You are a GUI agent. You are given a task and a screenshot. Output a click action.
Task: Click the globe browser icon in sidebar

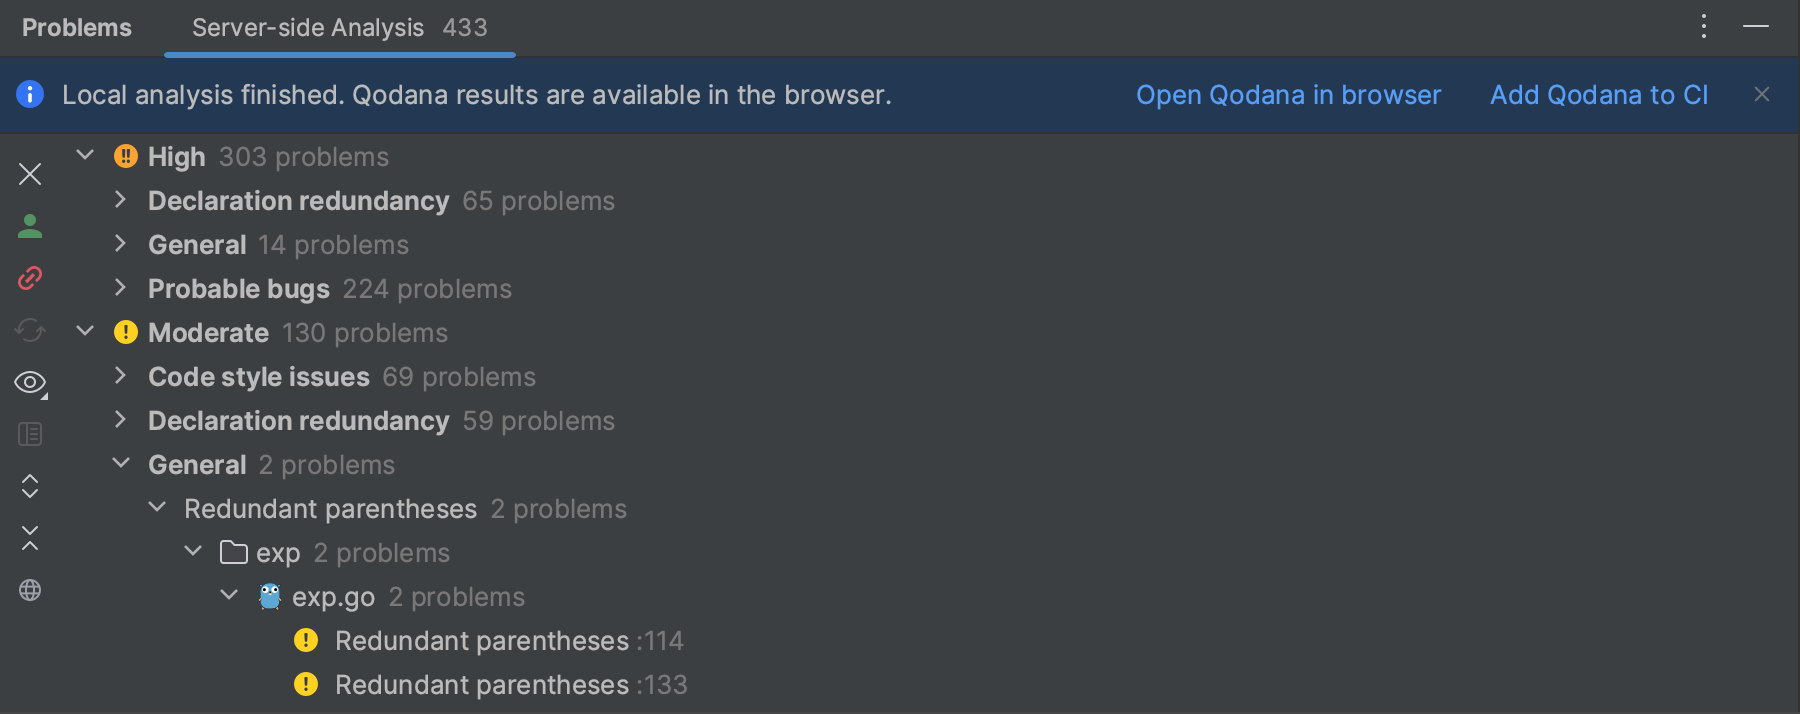tap(30, 590)
